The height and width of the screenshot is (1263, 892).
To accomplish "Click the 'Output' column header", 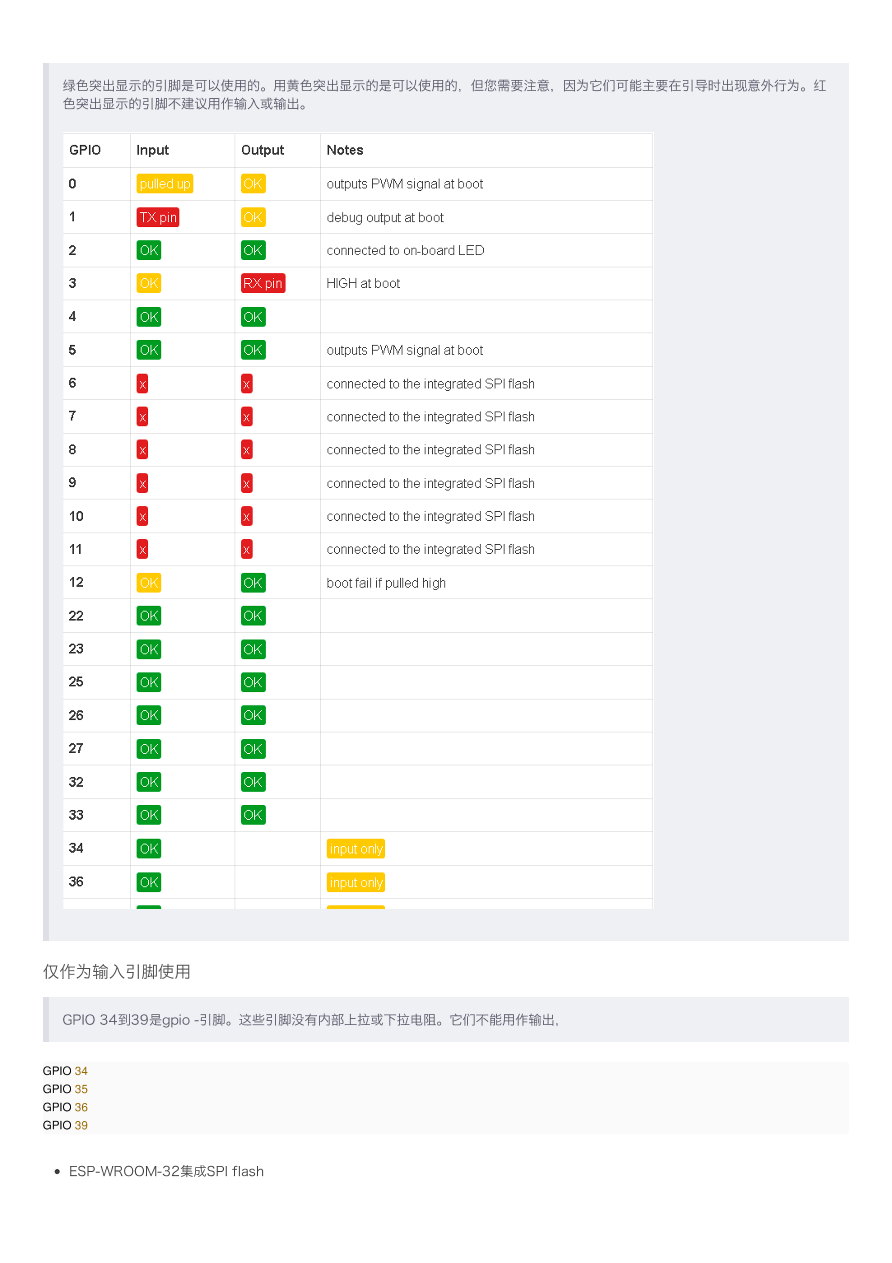I will (x=263, y=150).
